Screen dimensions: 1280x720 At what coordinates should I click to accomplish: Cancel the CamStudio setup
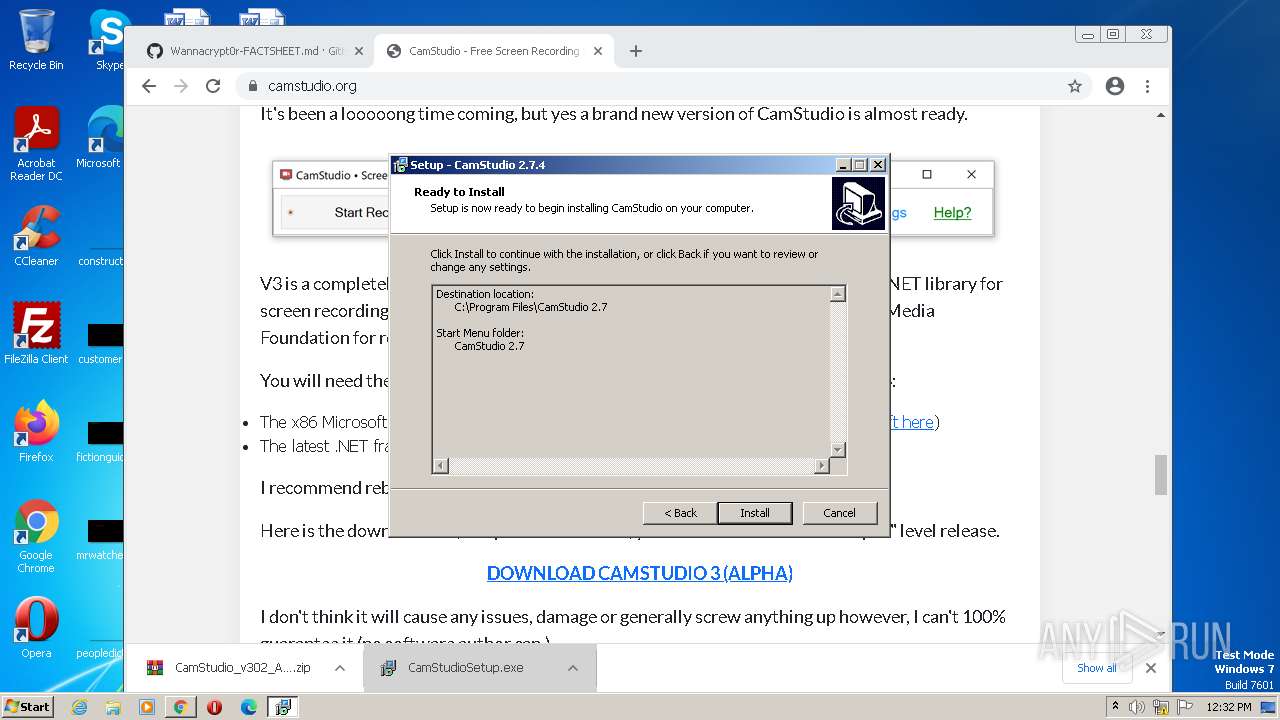839,513
